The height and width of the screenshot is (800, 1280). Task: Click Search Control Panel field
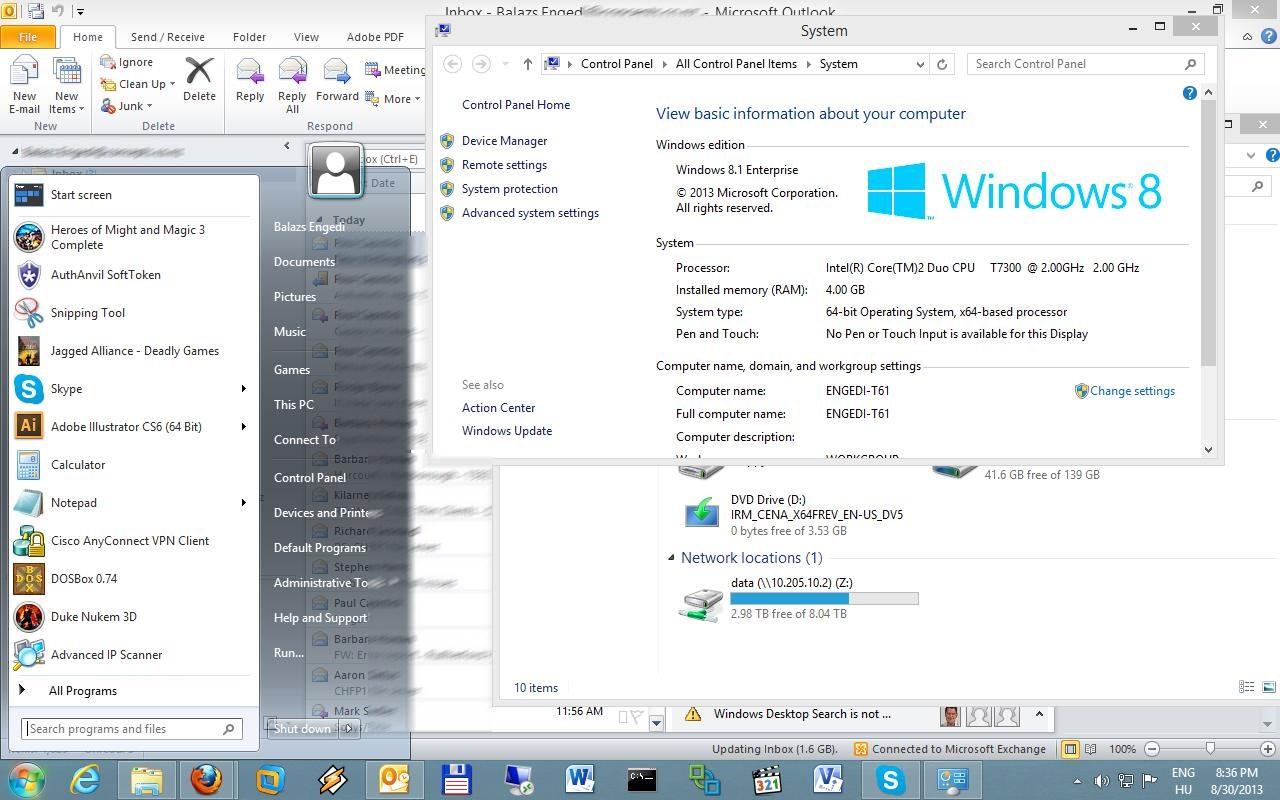[1085, 64]
